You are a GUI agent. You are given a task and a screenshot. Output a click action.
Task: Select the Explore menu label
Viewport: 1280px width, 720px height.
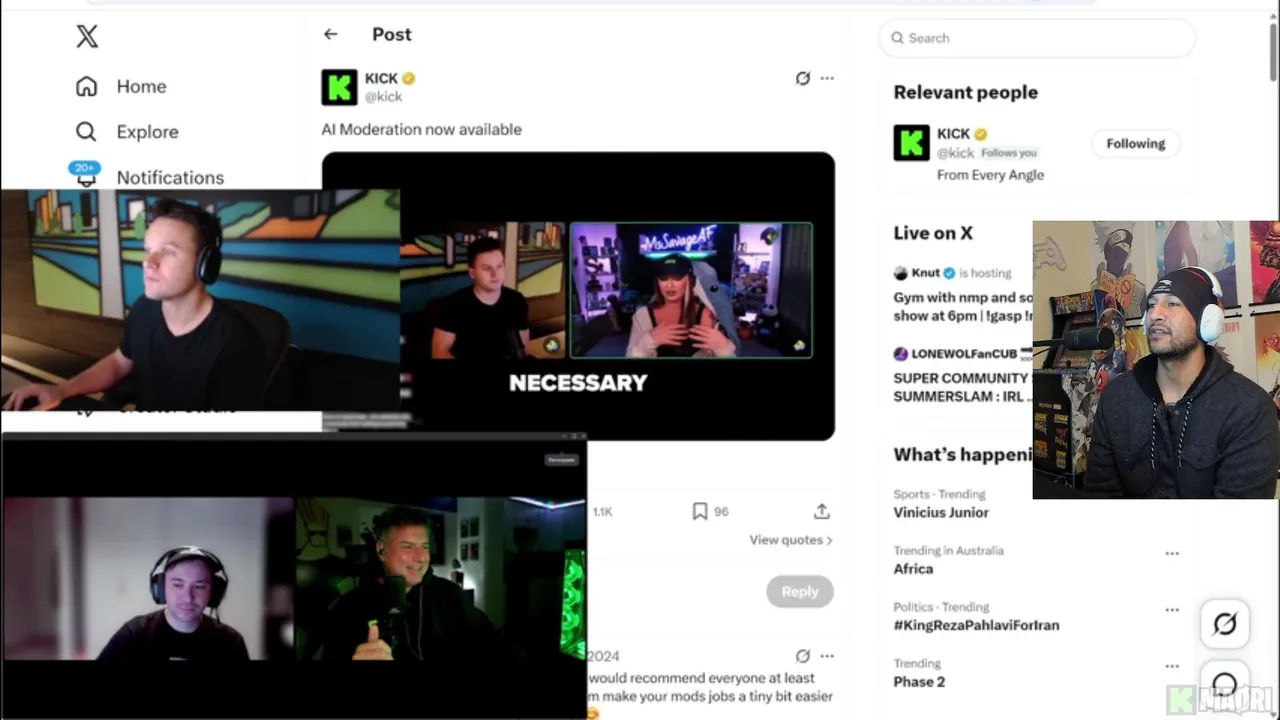tap(148, 131)
